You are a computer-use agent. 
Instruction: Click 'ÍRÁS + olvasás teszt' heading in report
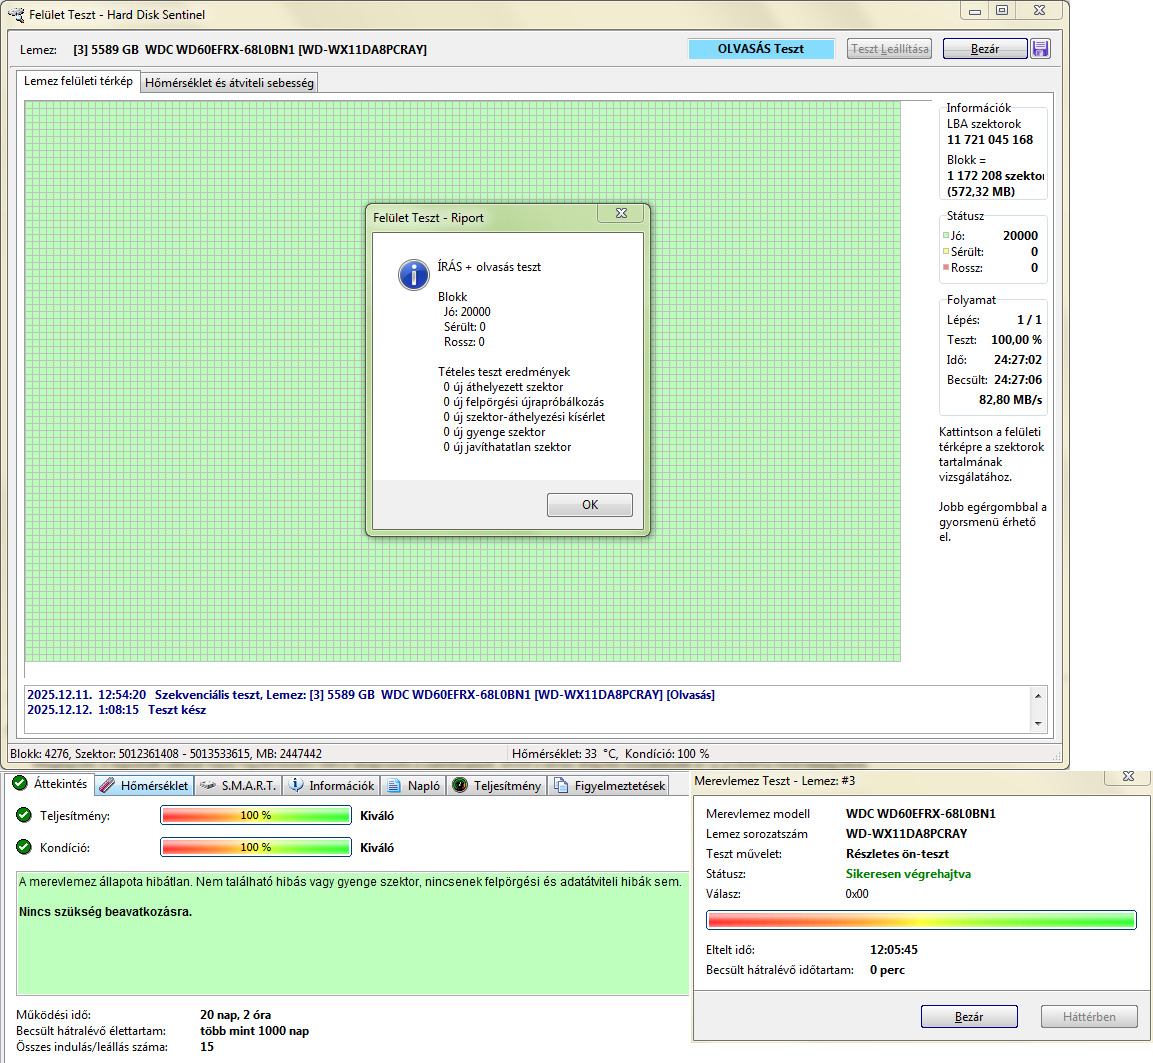489,267
